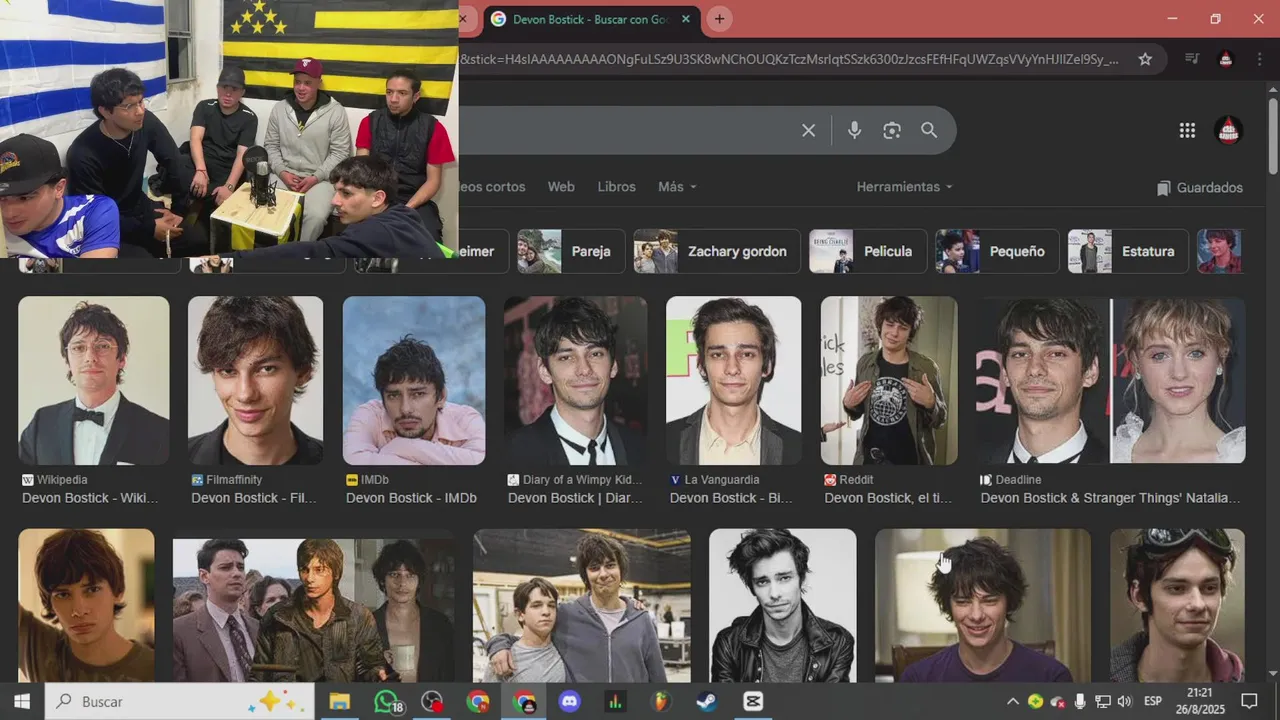Open the Diary of a Wimpy Kid image thumbnail
The image size is (1280, 720).
576,380
